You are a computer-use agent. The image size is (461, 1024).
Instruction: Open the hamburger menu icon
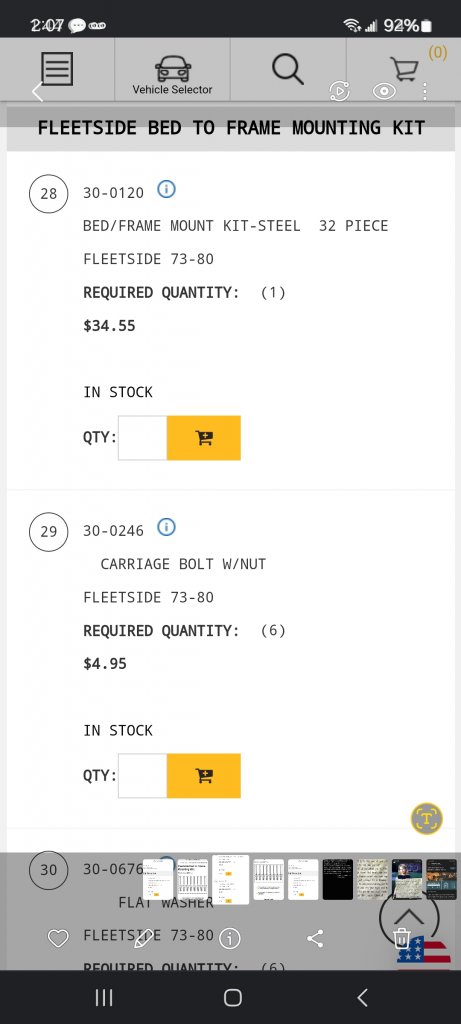point(57,69)
